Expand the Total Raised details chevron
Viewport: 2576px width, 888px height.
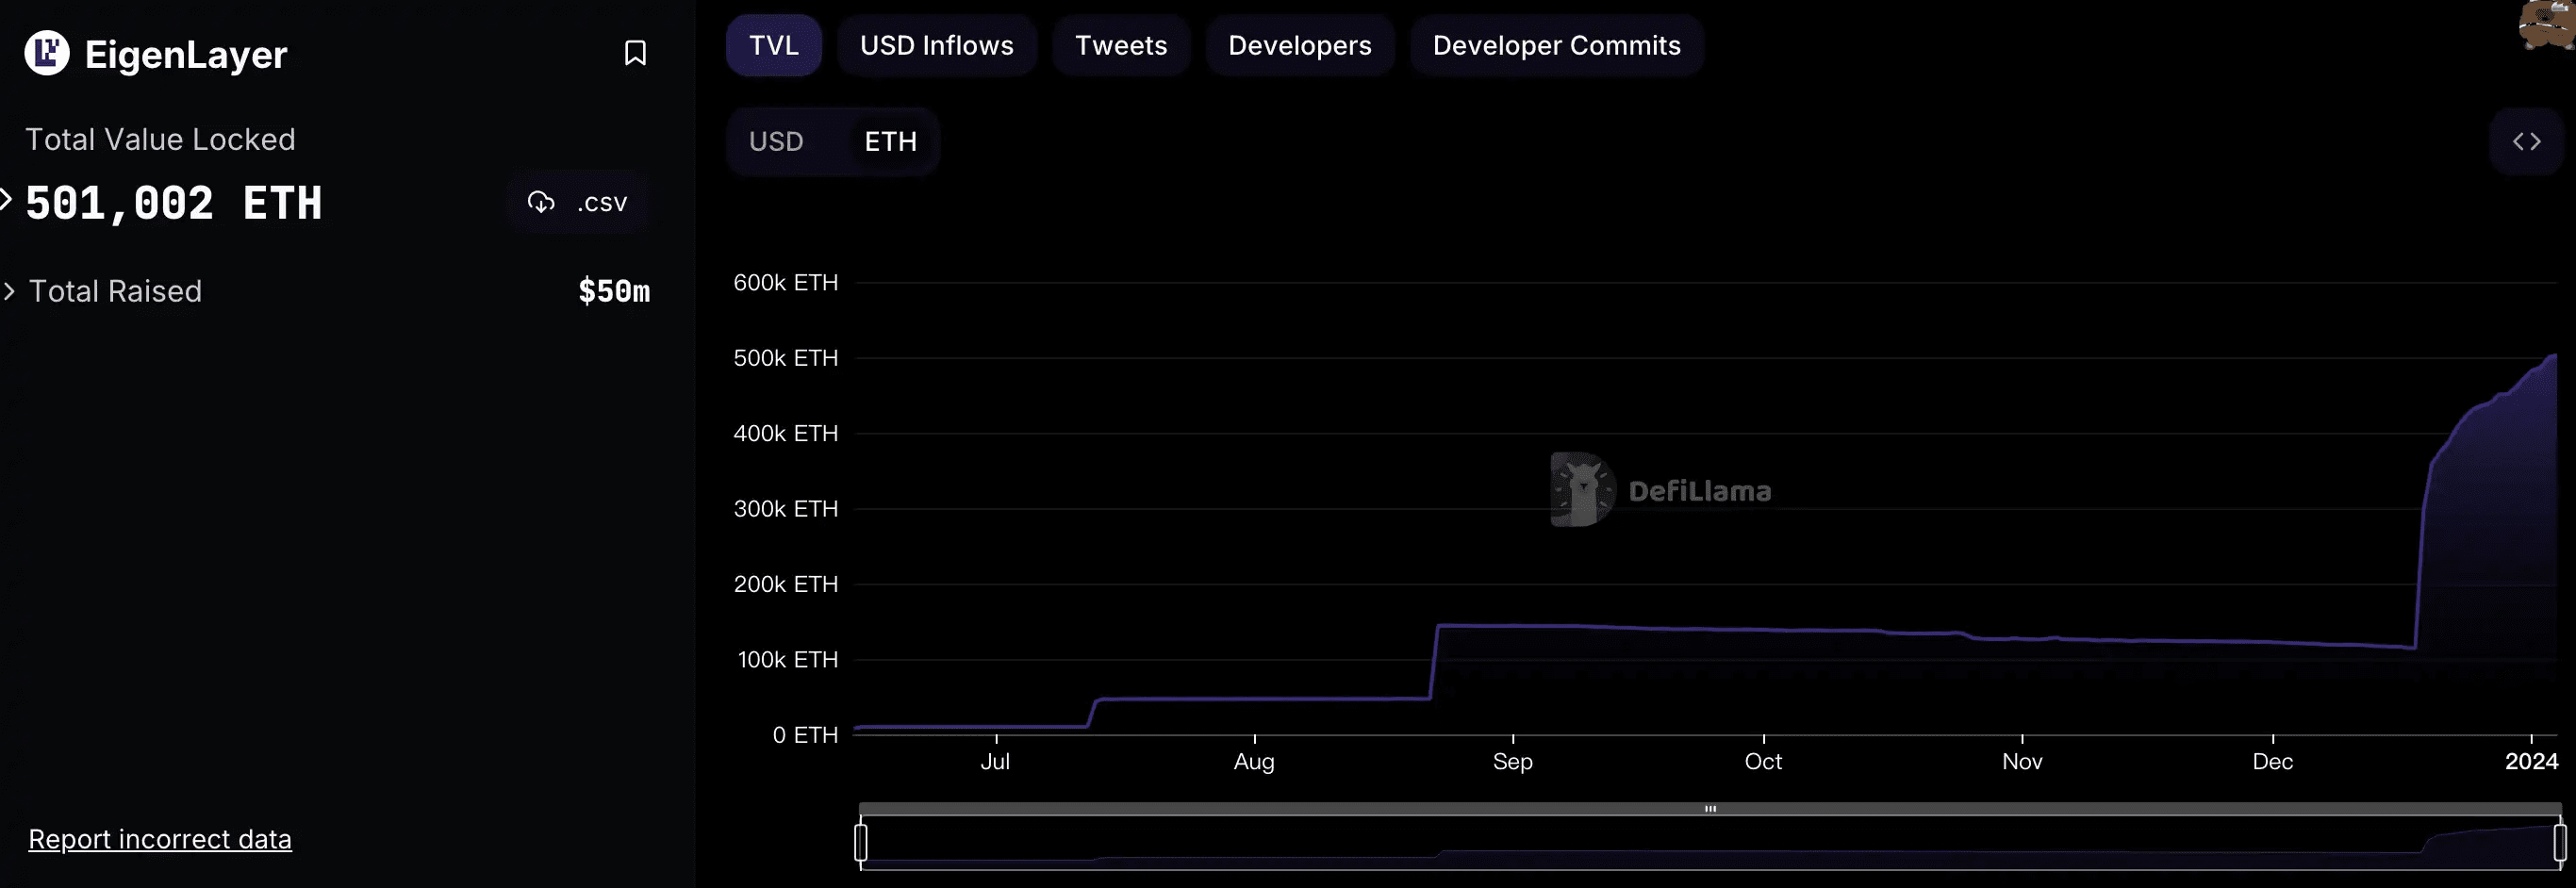(11, 291)
